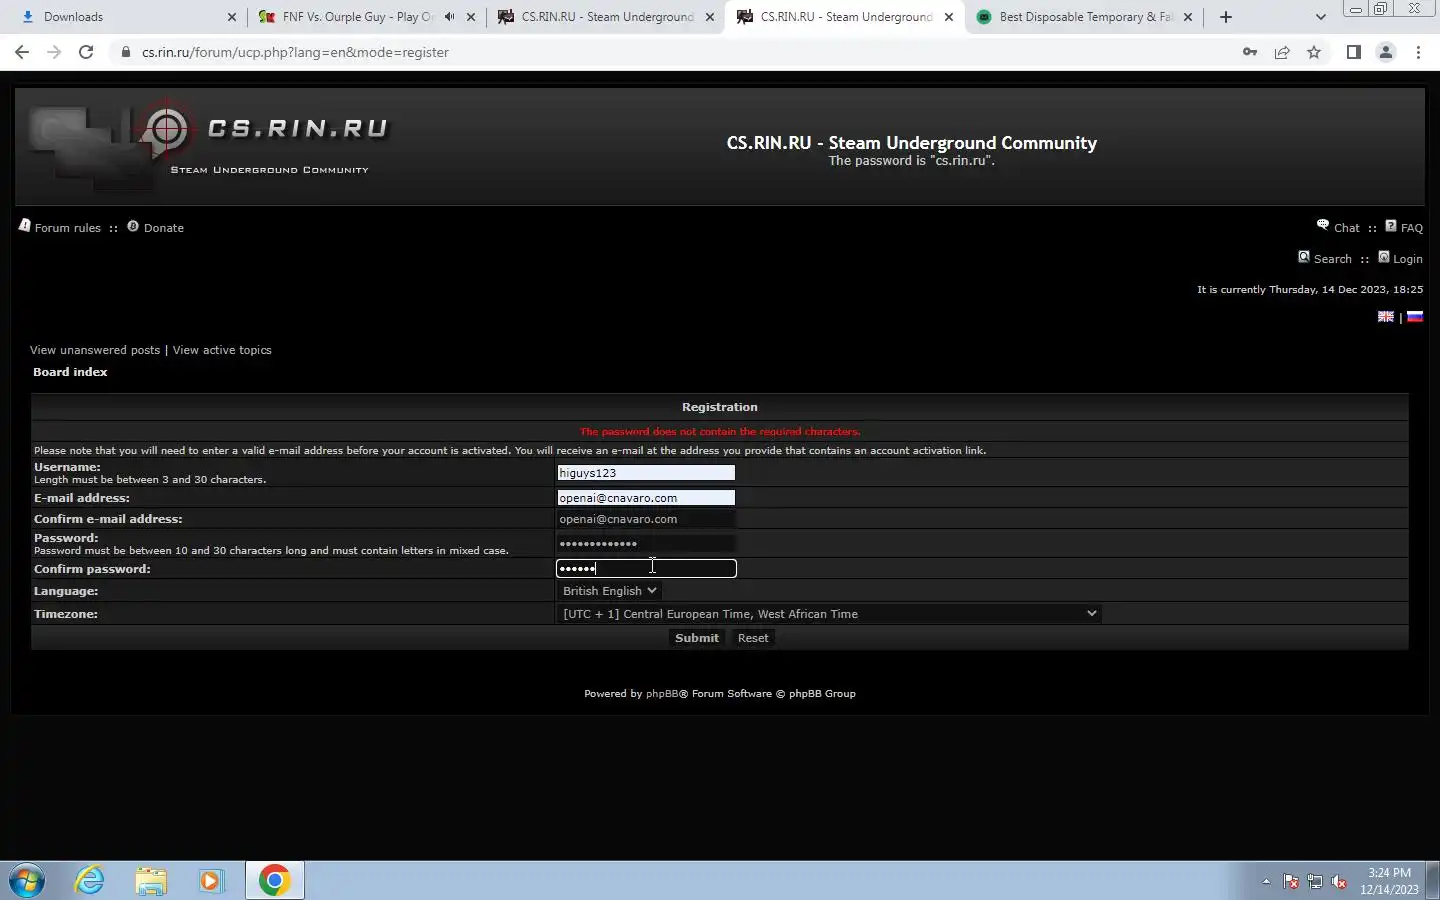This screenshot has width=1440, height=900.
Task: Focus the Confirm password field
Action: point(646,568)
